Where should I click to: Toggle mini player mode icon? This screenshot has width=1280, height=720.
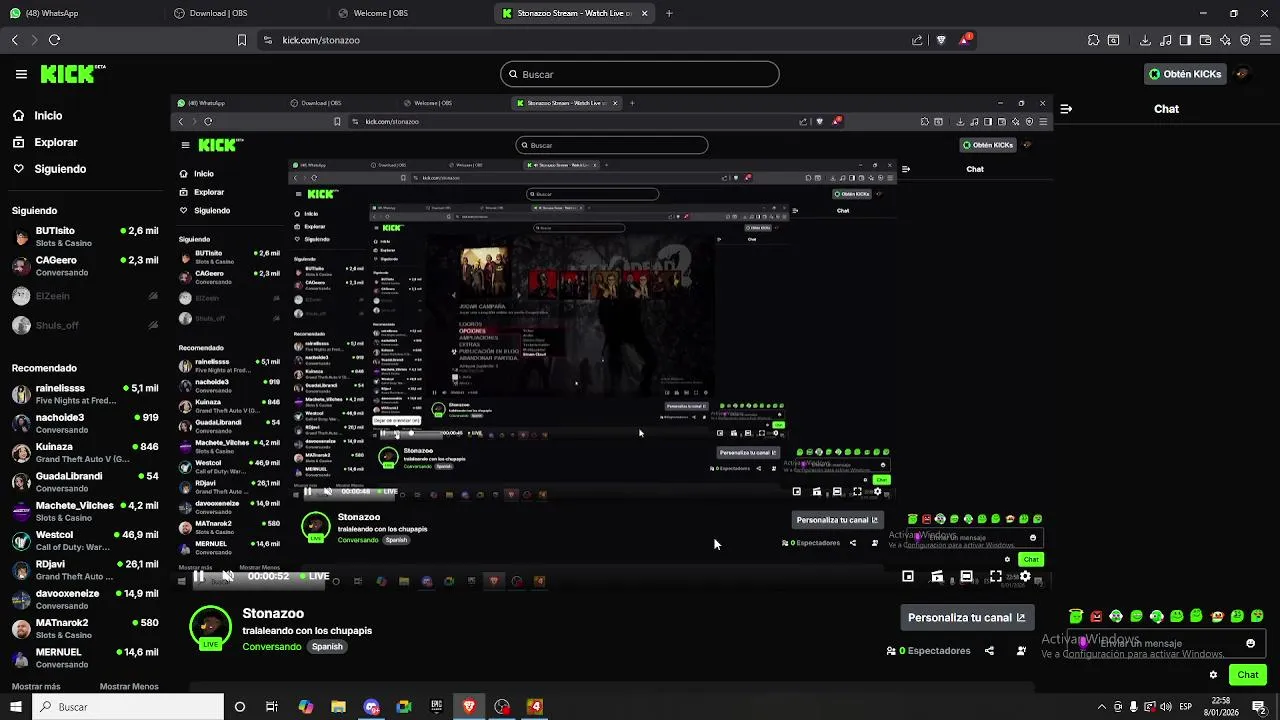[x=908, y=576]
